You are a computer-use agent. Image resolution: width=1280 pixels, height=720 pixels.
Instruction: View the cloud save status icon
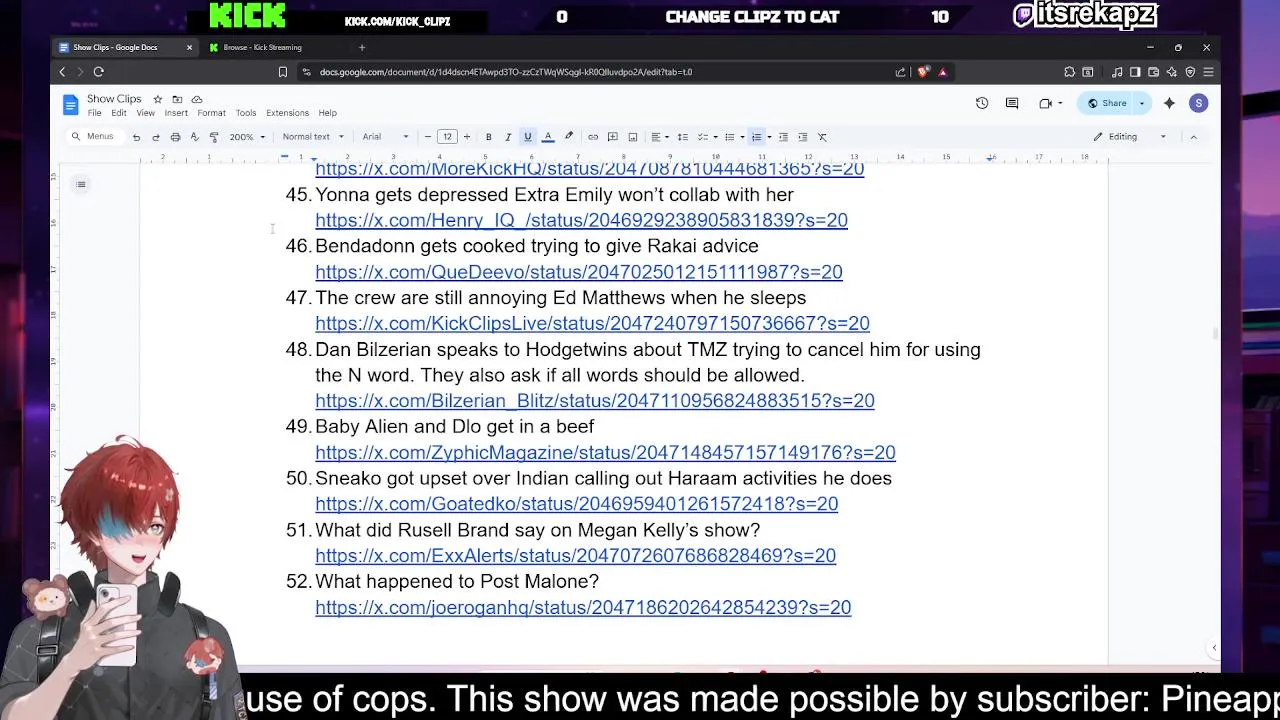197,99
